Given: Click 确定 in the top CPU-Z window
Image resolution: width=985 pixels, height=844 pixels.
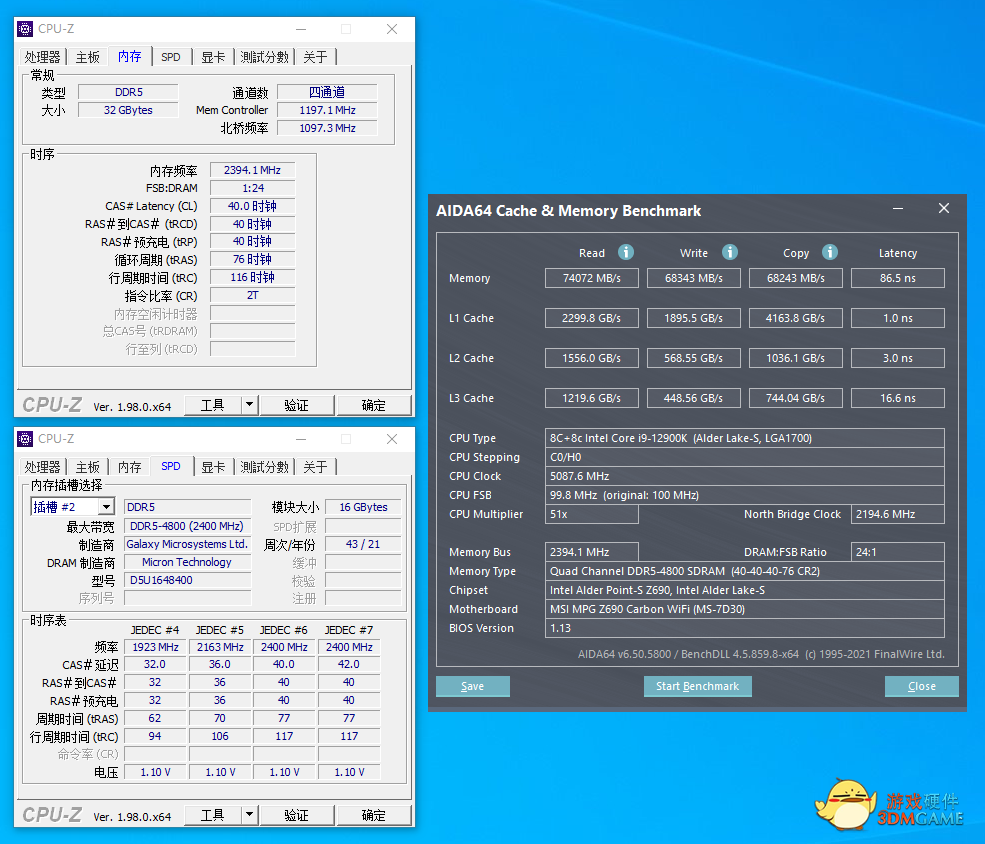Looking at the screenshot, I should (374, 405).
